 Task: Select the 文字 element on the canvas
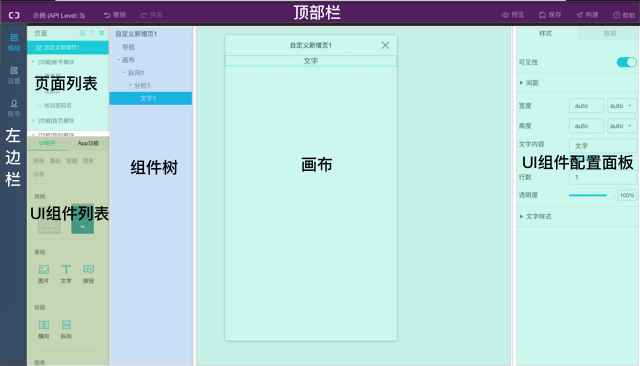point(311,61)
